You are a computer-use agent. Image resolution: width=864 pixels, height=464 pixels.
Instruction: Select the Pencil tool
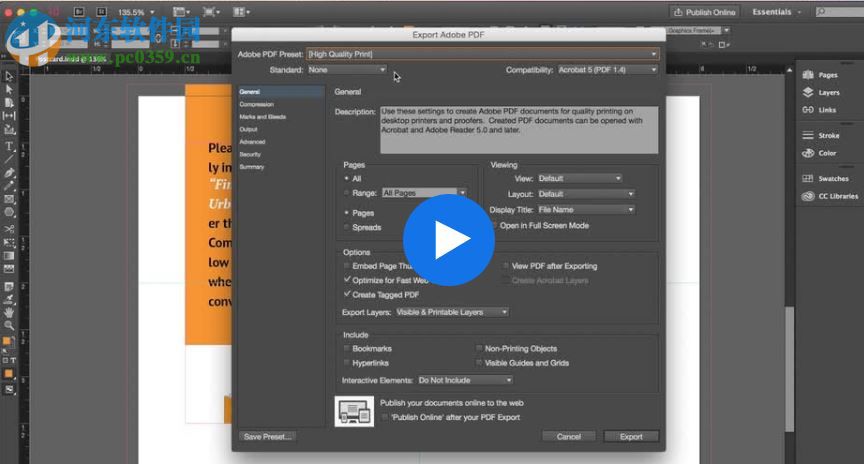(9, 186)
